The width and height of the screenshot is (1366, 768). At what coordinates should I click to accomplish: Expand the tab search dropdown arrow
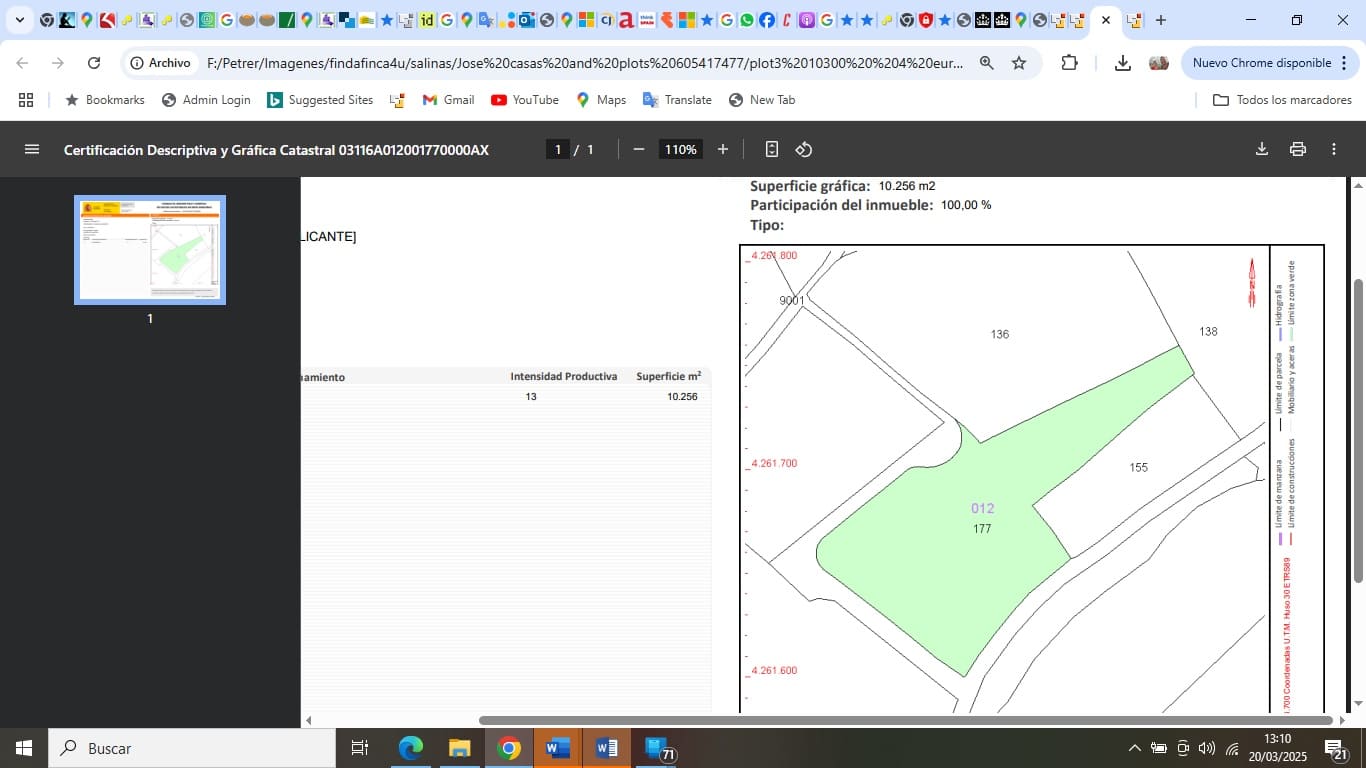pyautogui.click(x=19, y=20)
